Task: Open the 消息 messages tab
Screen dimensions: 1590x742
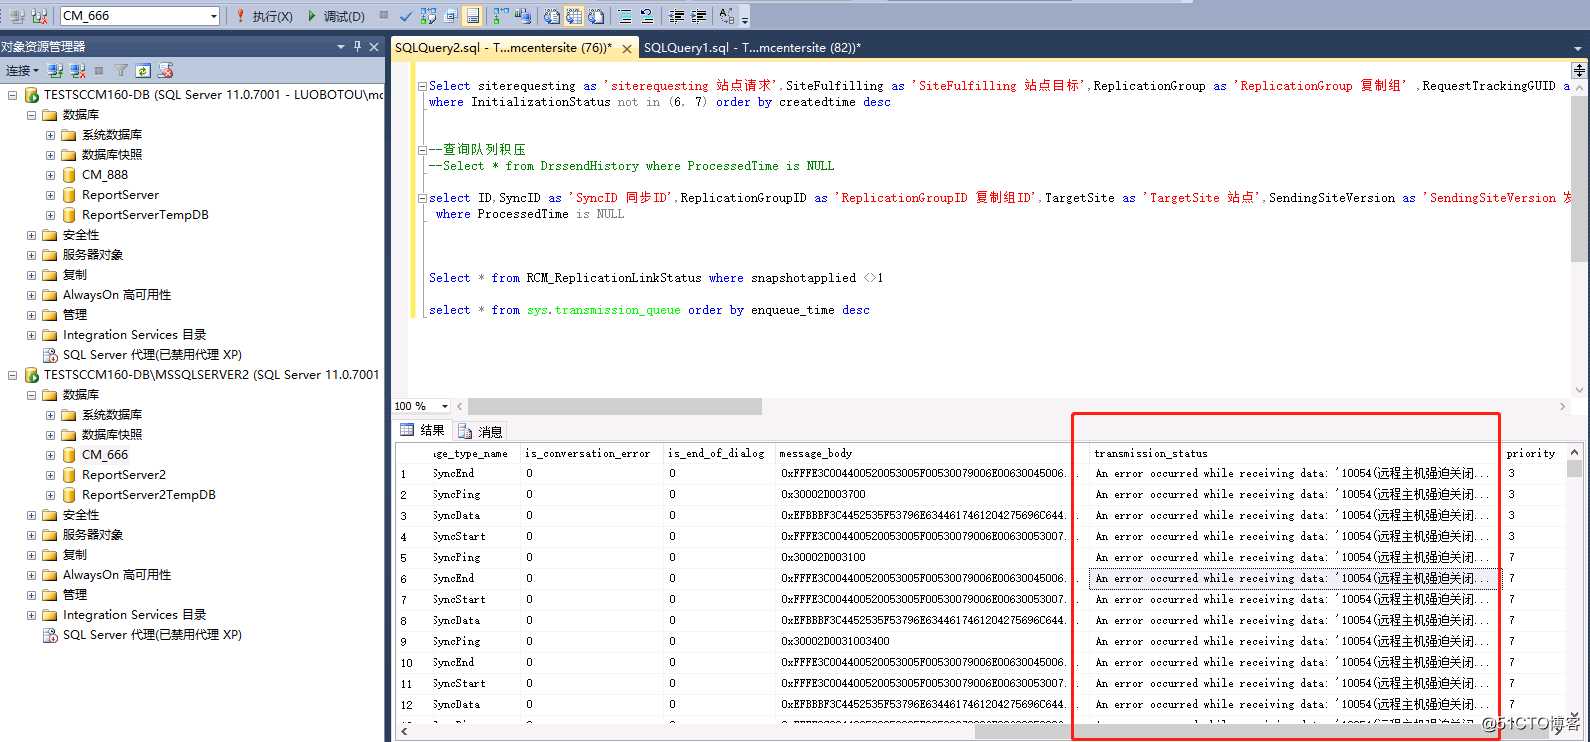Action: [x=481, y=431]
